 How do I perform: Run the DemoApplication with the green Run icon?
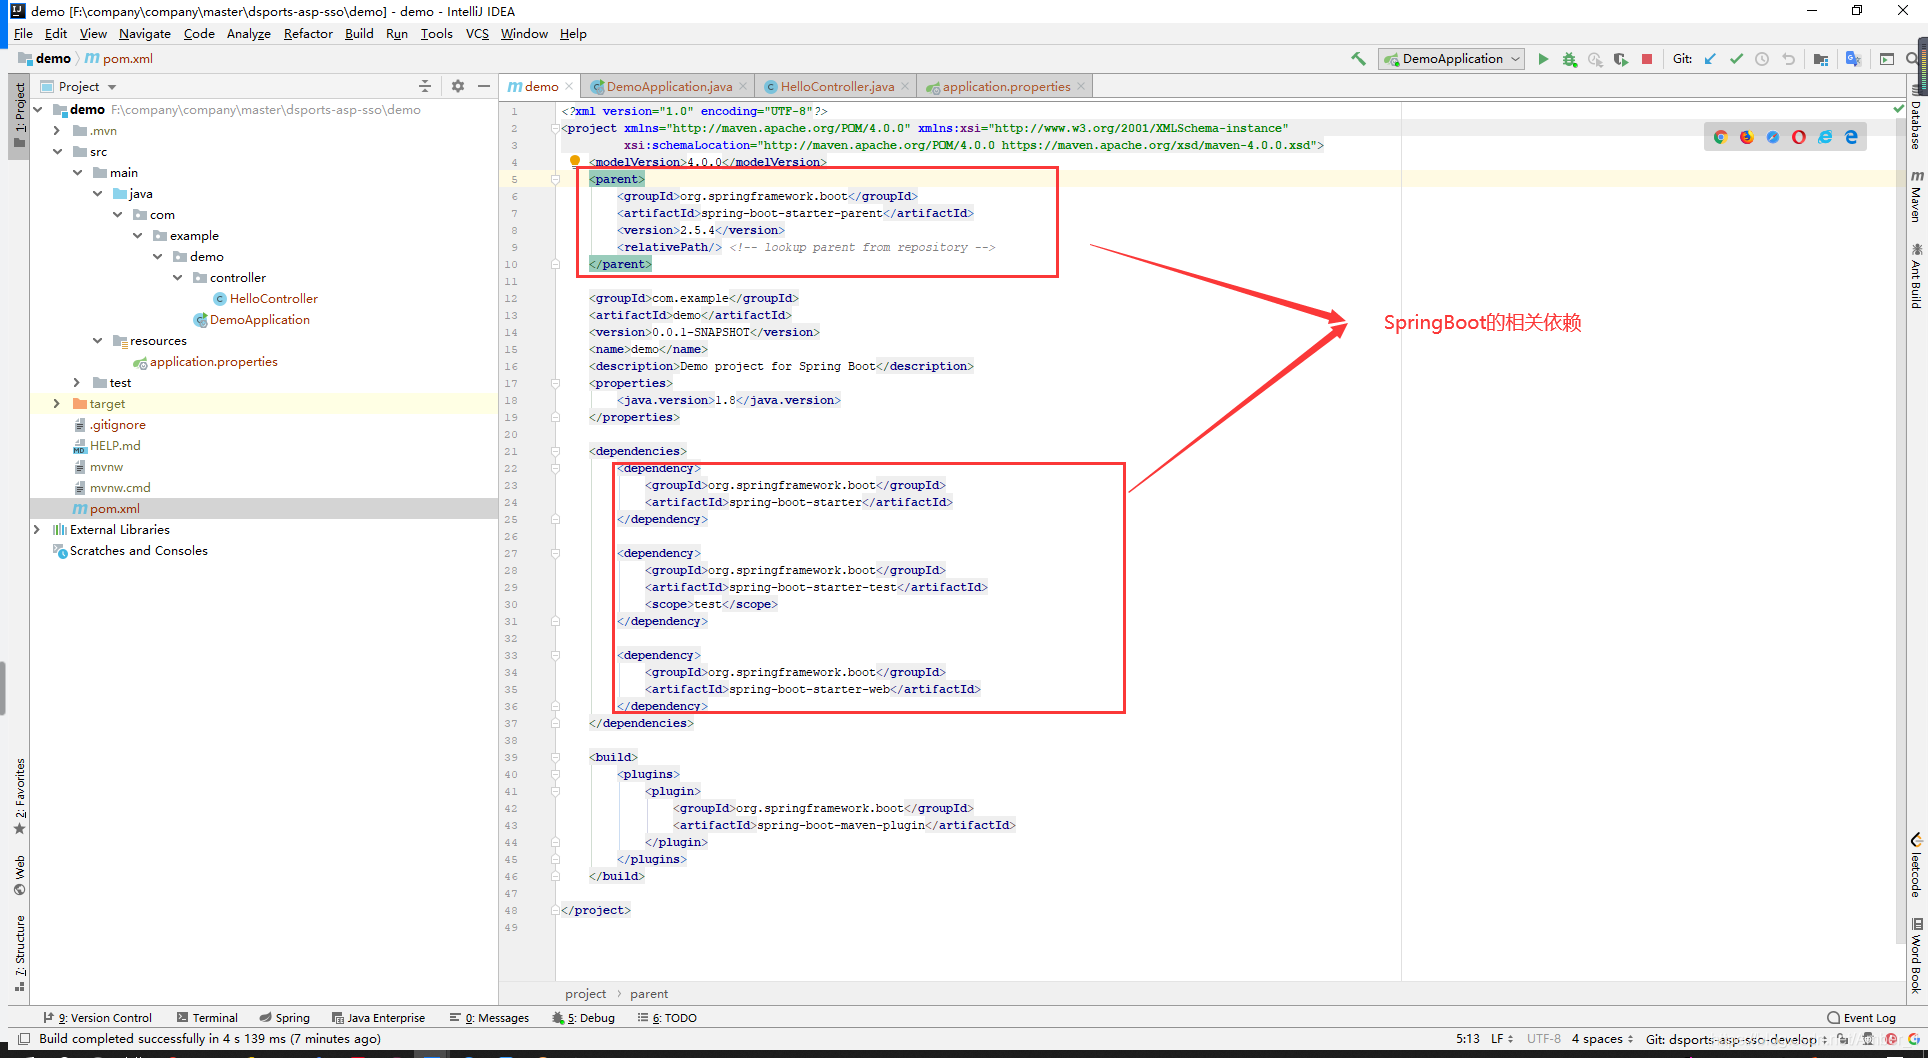1543,59
